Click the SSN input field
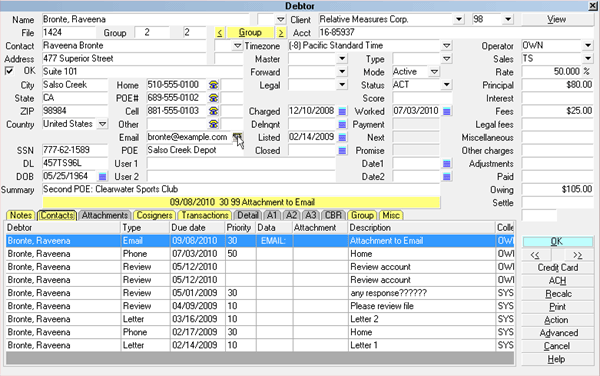600x376 pixels. (x=75, y=150)
